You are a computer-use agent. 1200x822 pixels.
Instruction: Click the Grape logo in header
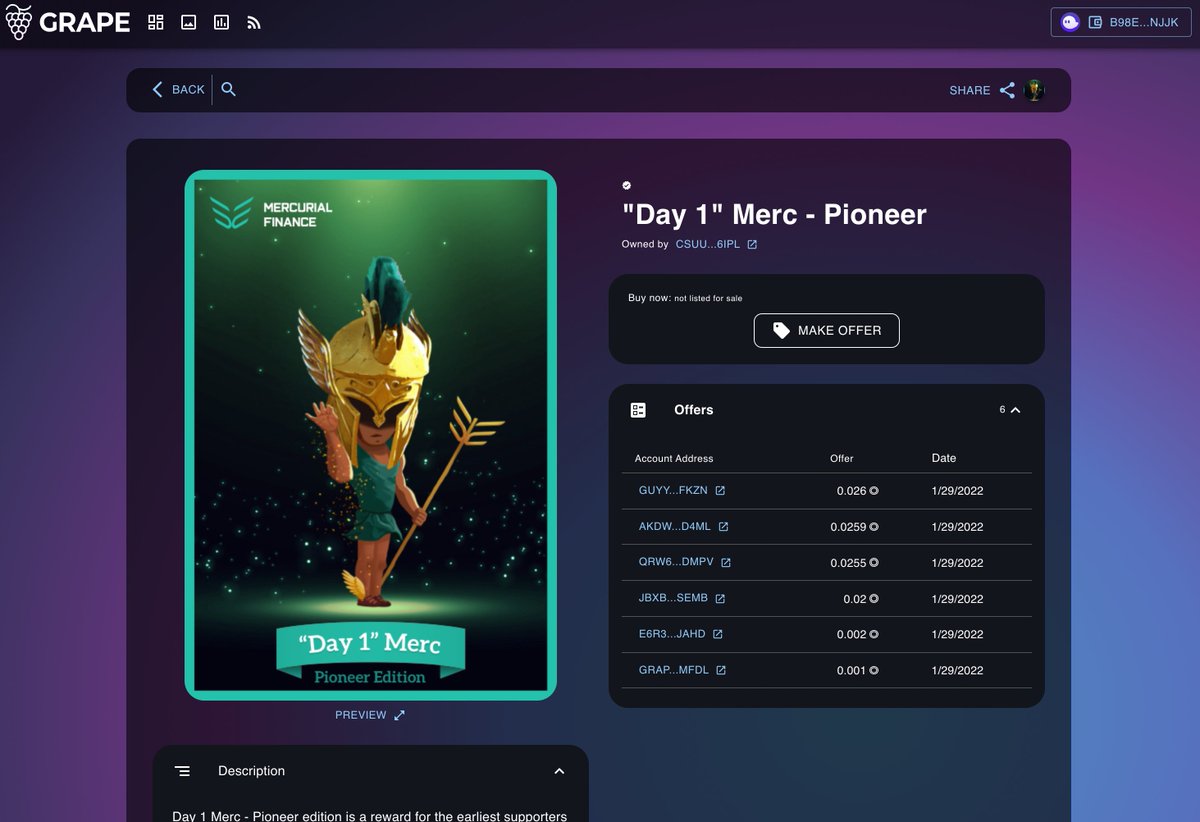tap(68, 22)
